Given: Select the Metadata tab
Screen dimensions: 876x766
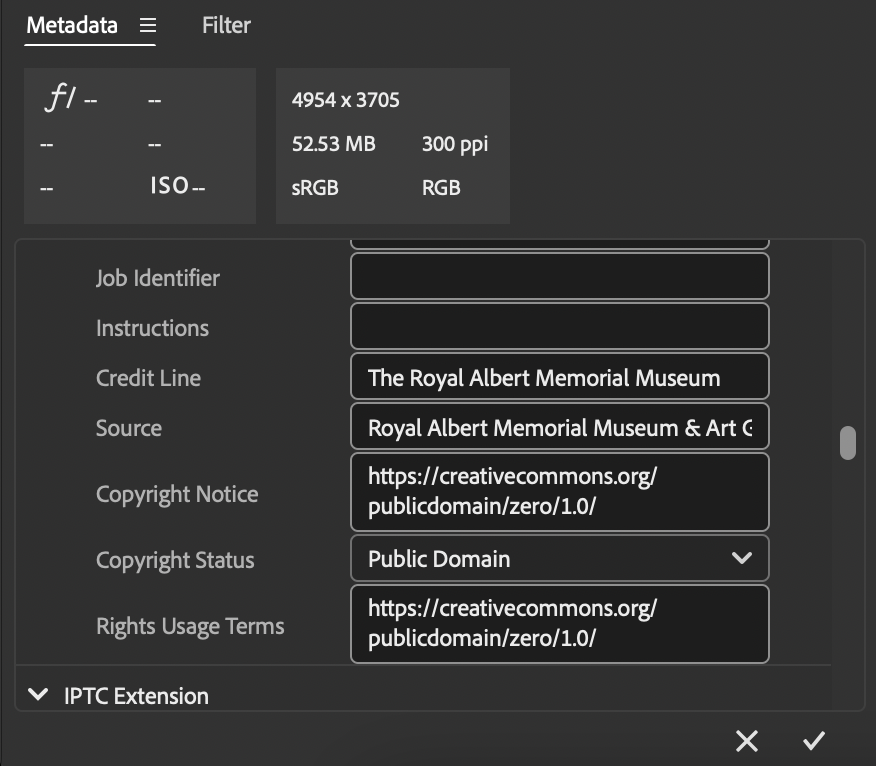Looking at the screenshot, I should click(x=72, y=25).
